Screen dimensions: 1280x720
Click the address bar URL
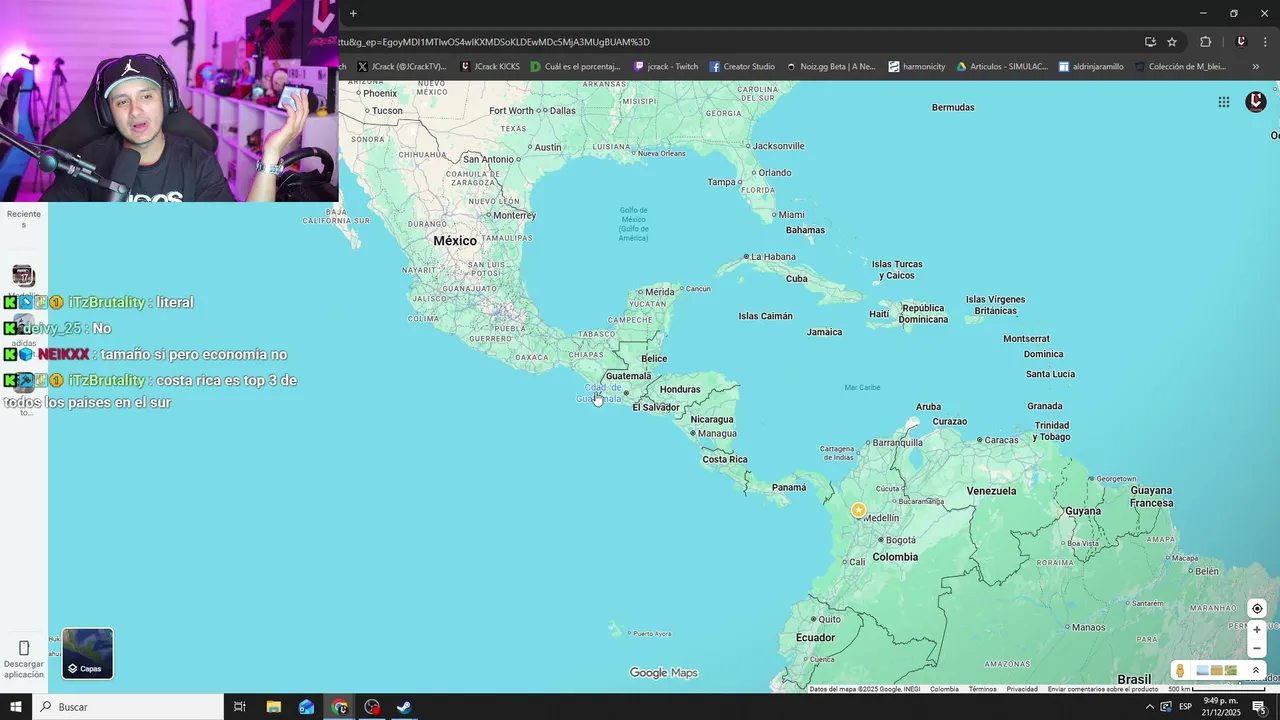(495, 42)
